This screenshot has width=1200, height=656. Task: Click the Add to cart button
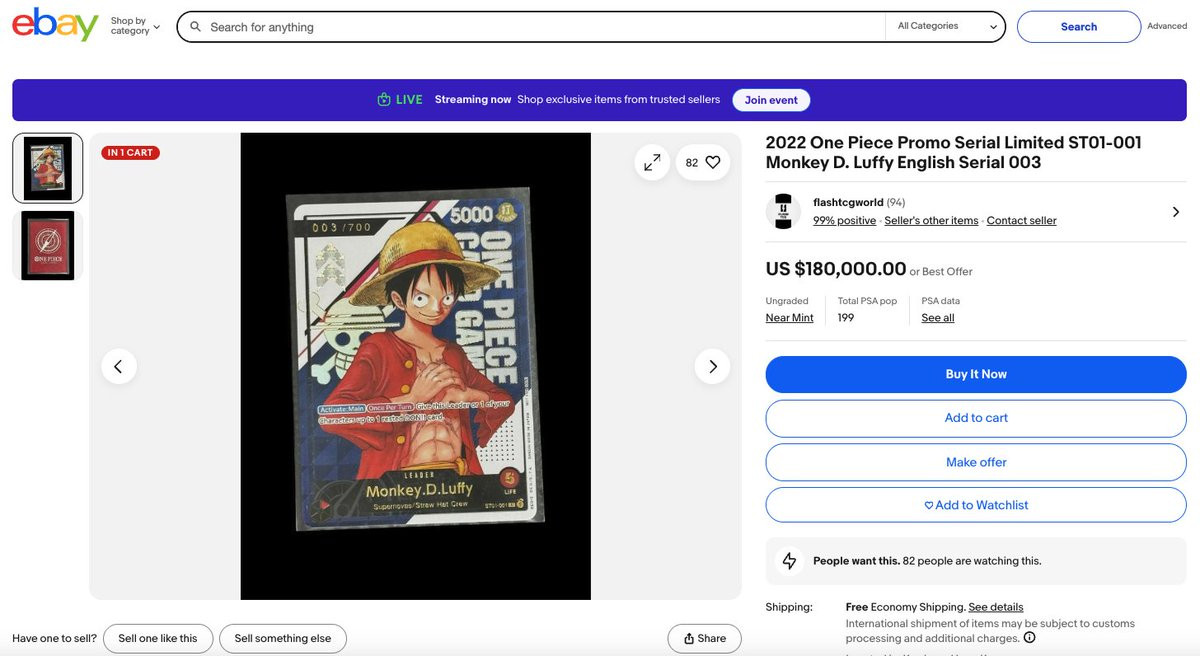click(x=976, y=418)
